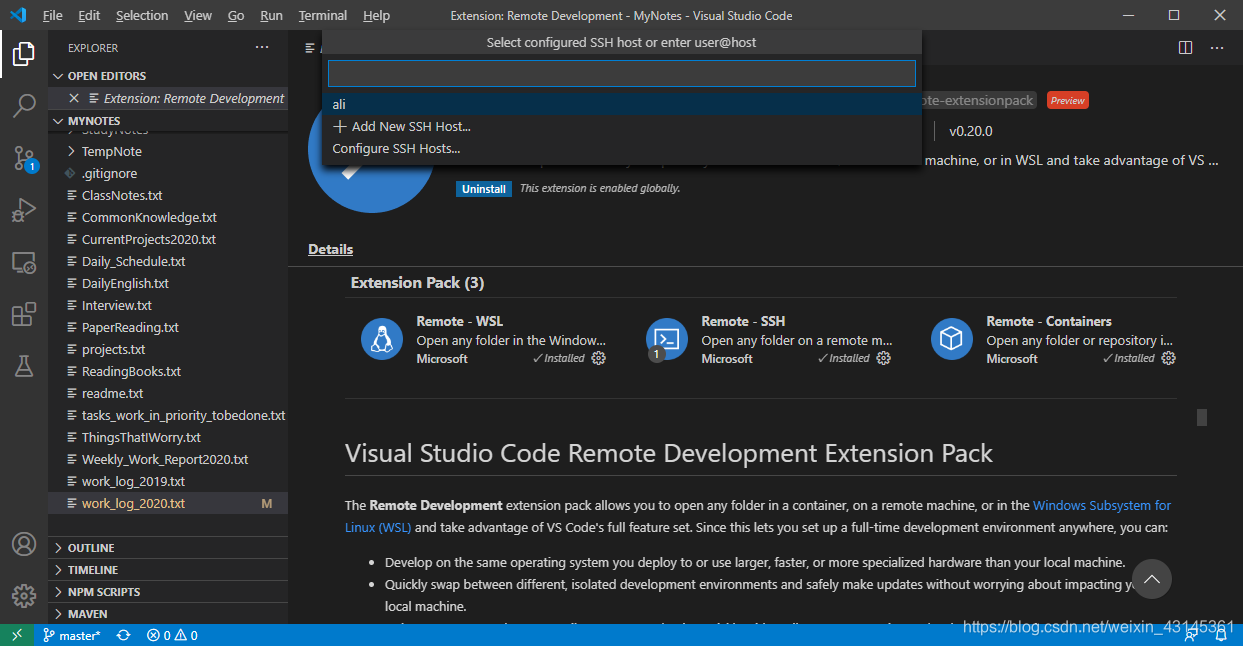
Task: Open the Manage gear icon
Action: point(24,596)
